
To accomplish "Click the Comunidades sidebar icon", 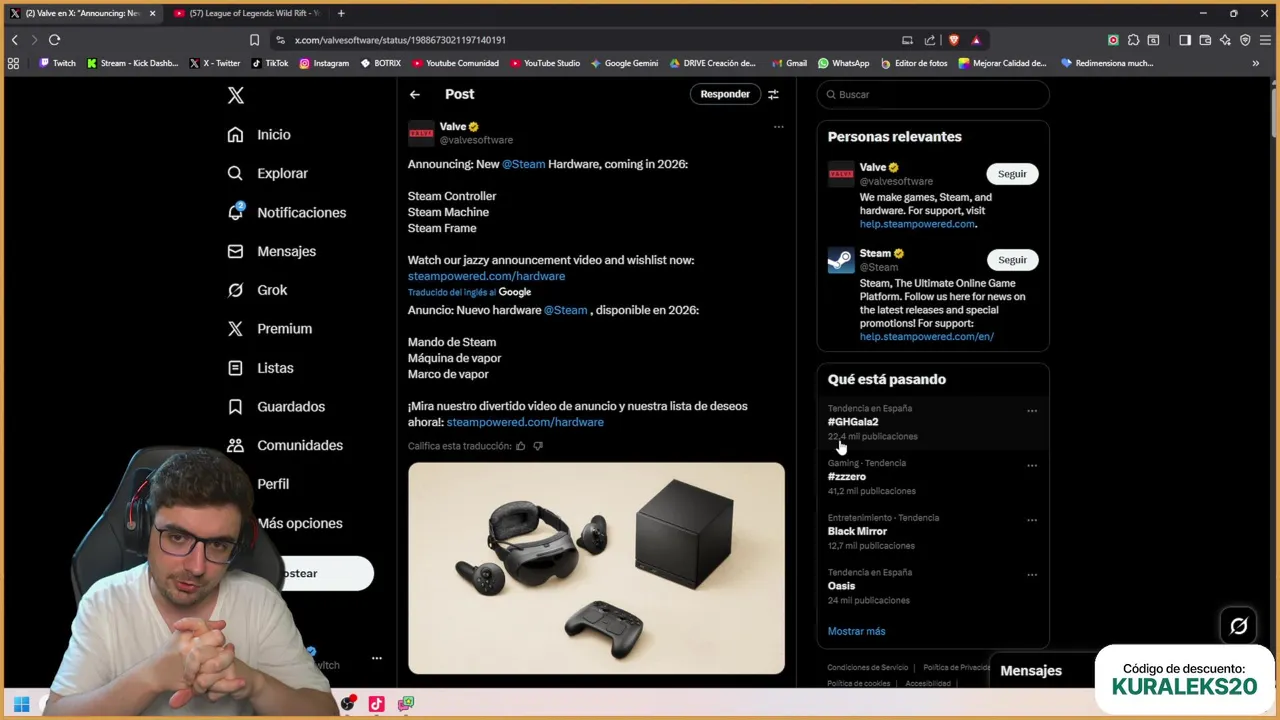I will coord(235,445).
